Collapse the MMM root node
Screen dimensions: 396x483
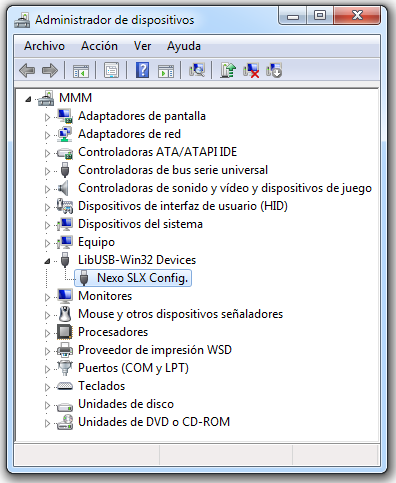[x=28, y=99]
